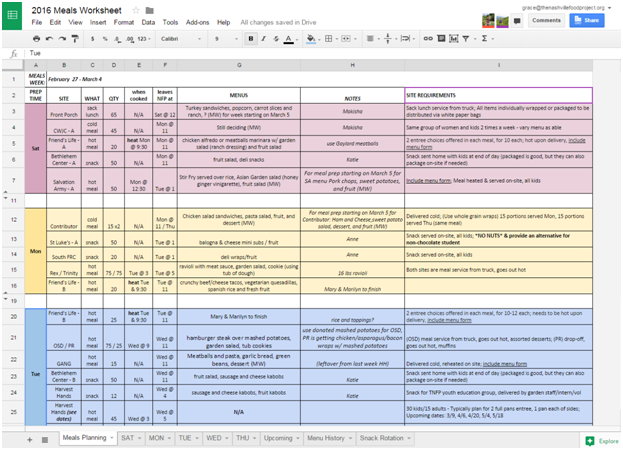Open the font size 9 dropdown
The width and height of the screenshot is (623, 450).
point(226,39)
